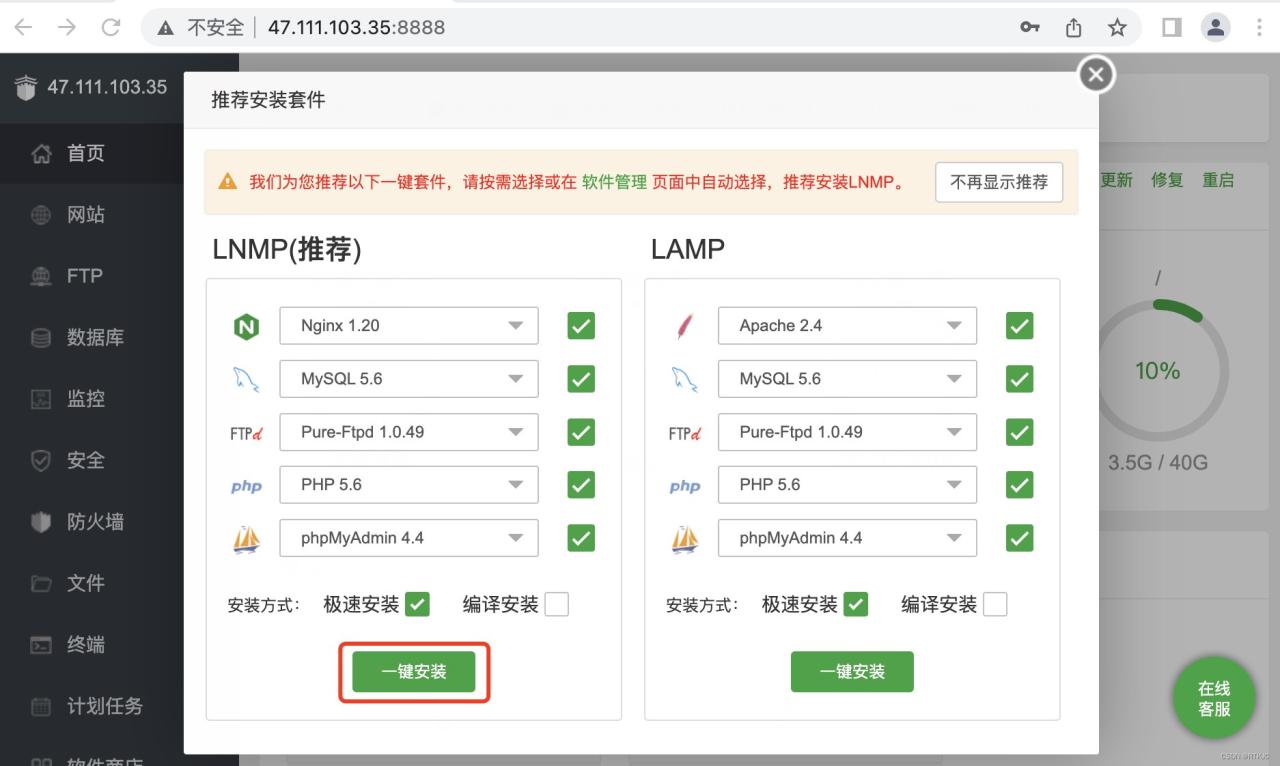Uncheck Pure-Ftpd 1.0.49 in LNMP
The height and width of the screenshot is (766, 1280).
tap(581, 432)
